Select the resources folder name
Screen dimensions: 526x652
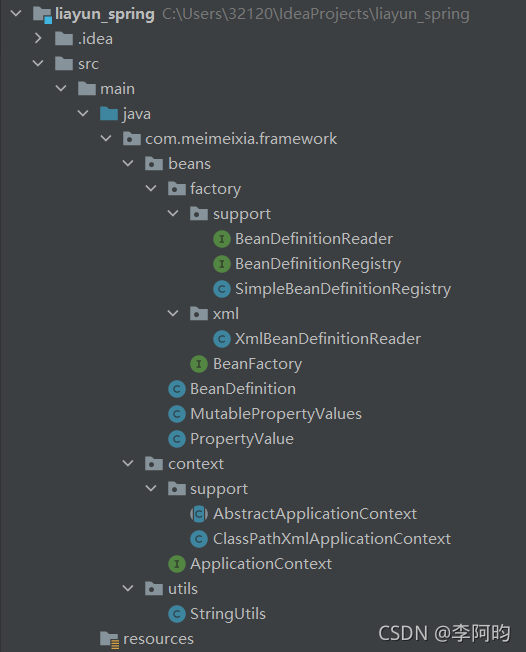pos(158,639)
